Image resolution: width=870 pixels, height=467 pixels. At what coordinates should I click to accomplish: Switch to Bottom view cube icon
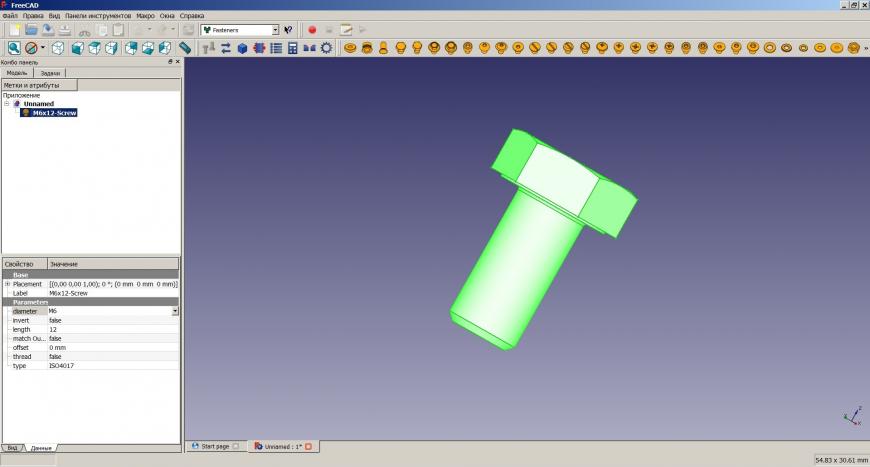tap(148, 48)
